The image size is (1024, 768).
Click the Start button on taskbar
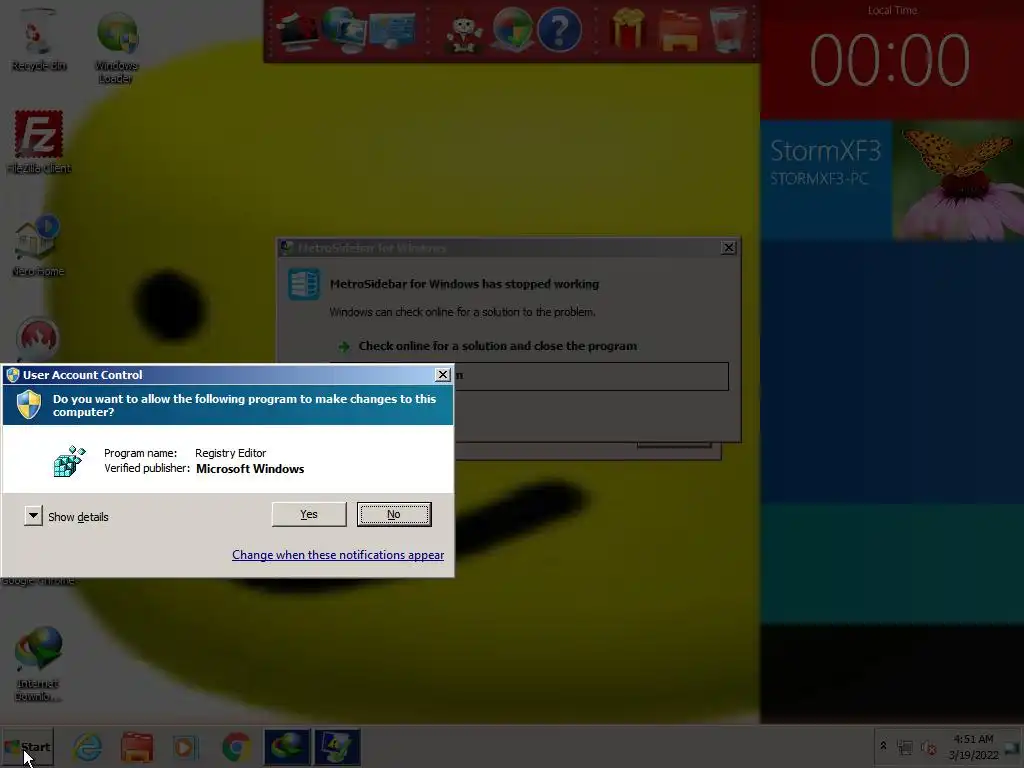click(x=27, y=746)
